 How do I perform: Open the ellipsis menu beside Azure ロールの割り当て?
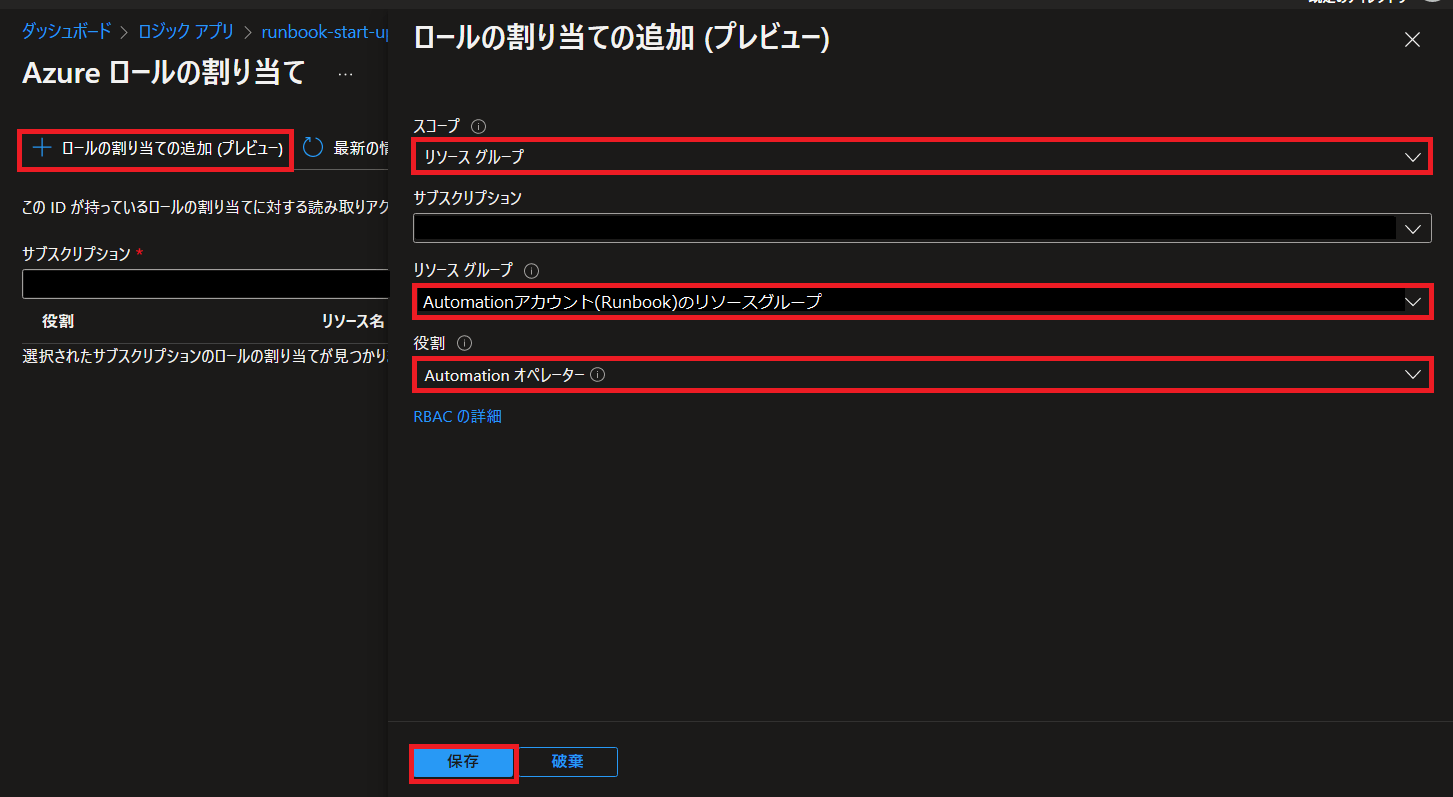pos(345,74)
